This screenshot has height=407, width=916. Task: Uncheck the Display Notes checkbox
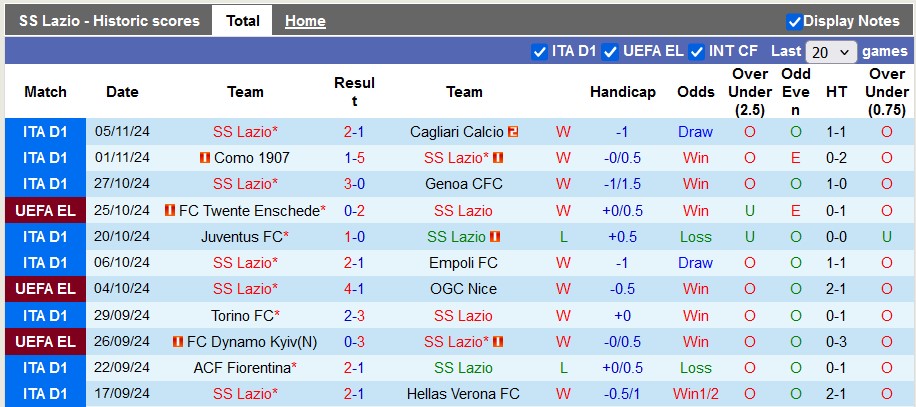794,22
